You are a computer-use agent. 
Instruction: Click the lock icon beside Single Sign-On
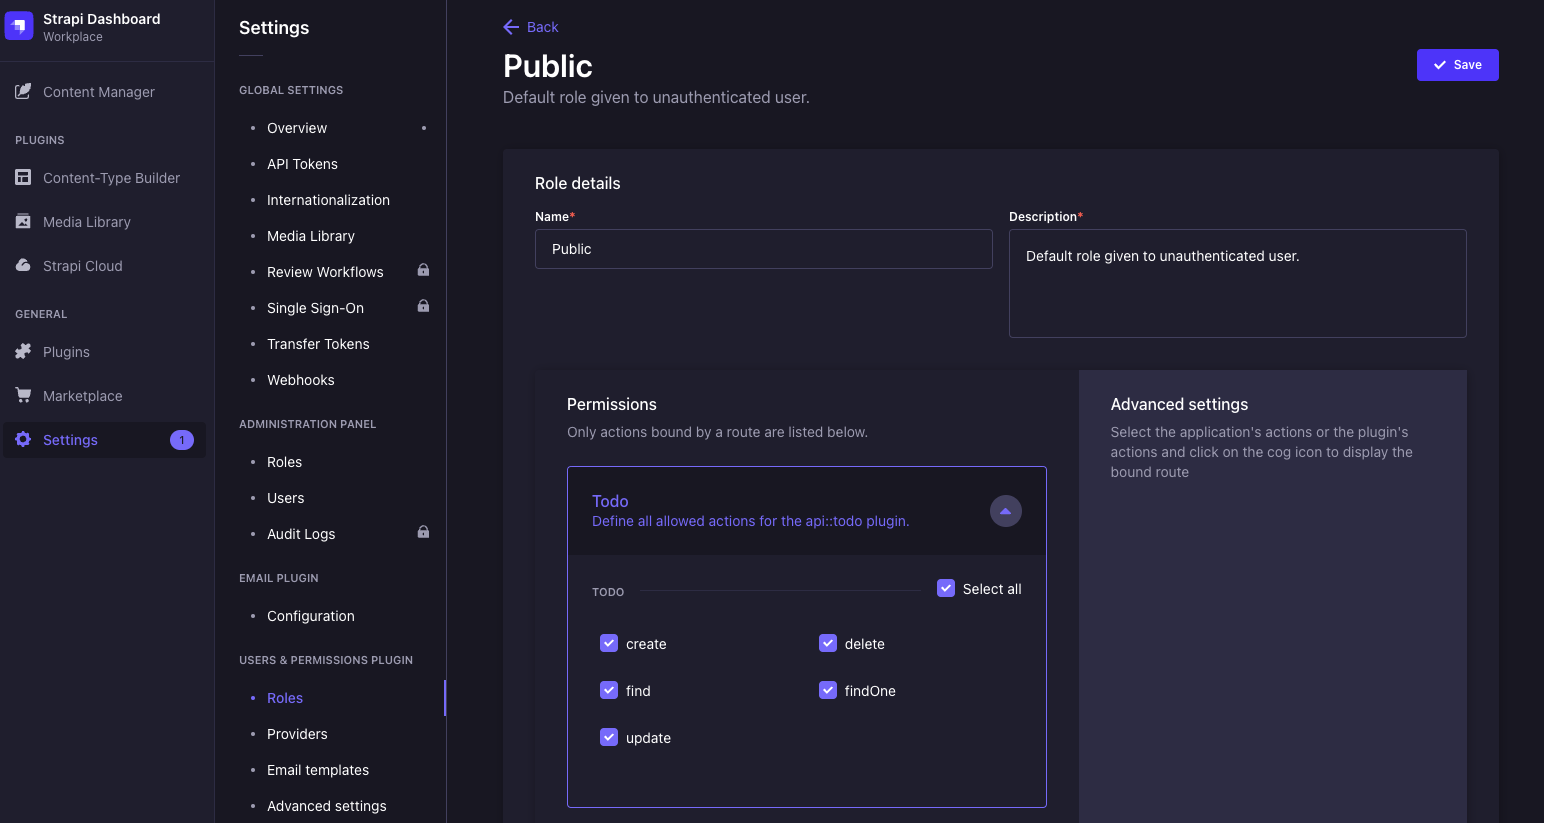[x=423, y=306]
